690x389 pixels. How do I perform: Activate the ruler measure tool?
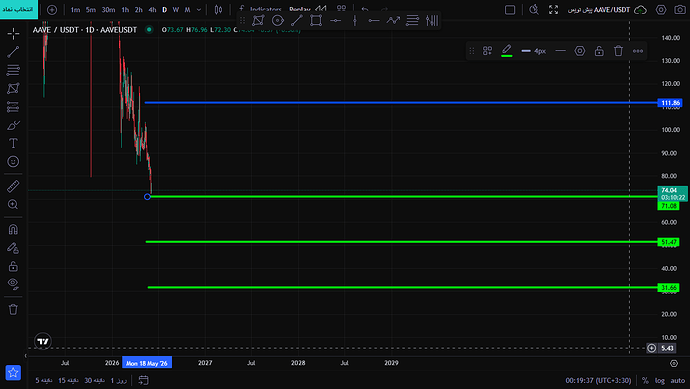click(13, 186)
